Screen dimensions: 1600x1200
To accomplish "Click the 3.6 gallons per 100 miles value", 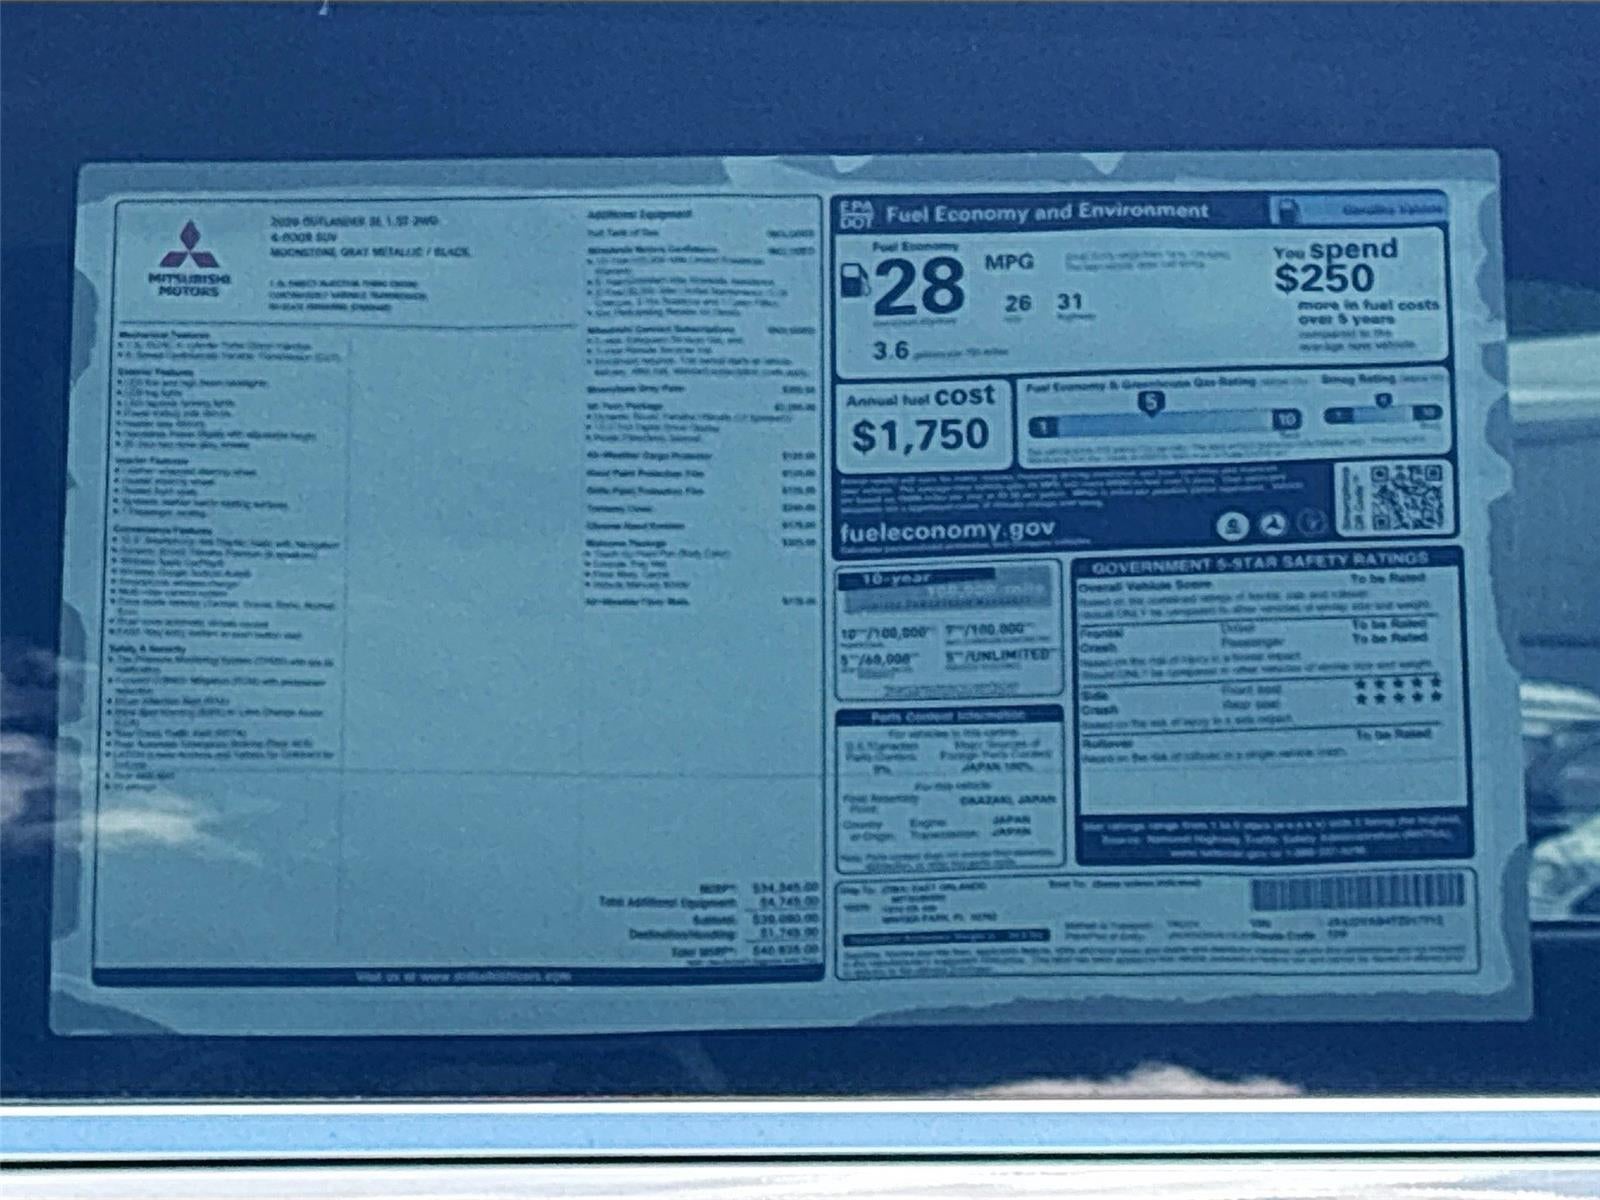I will [x=891, y=350].
